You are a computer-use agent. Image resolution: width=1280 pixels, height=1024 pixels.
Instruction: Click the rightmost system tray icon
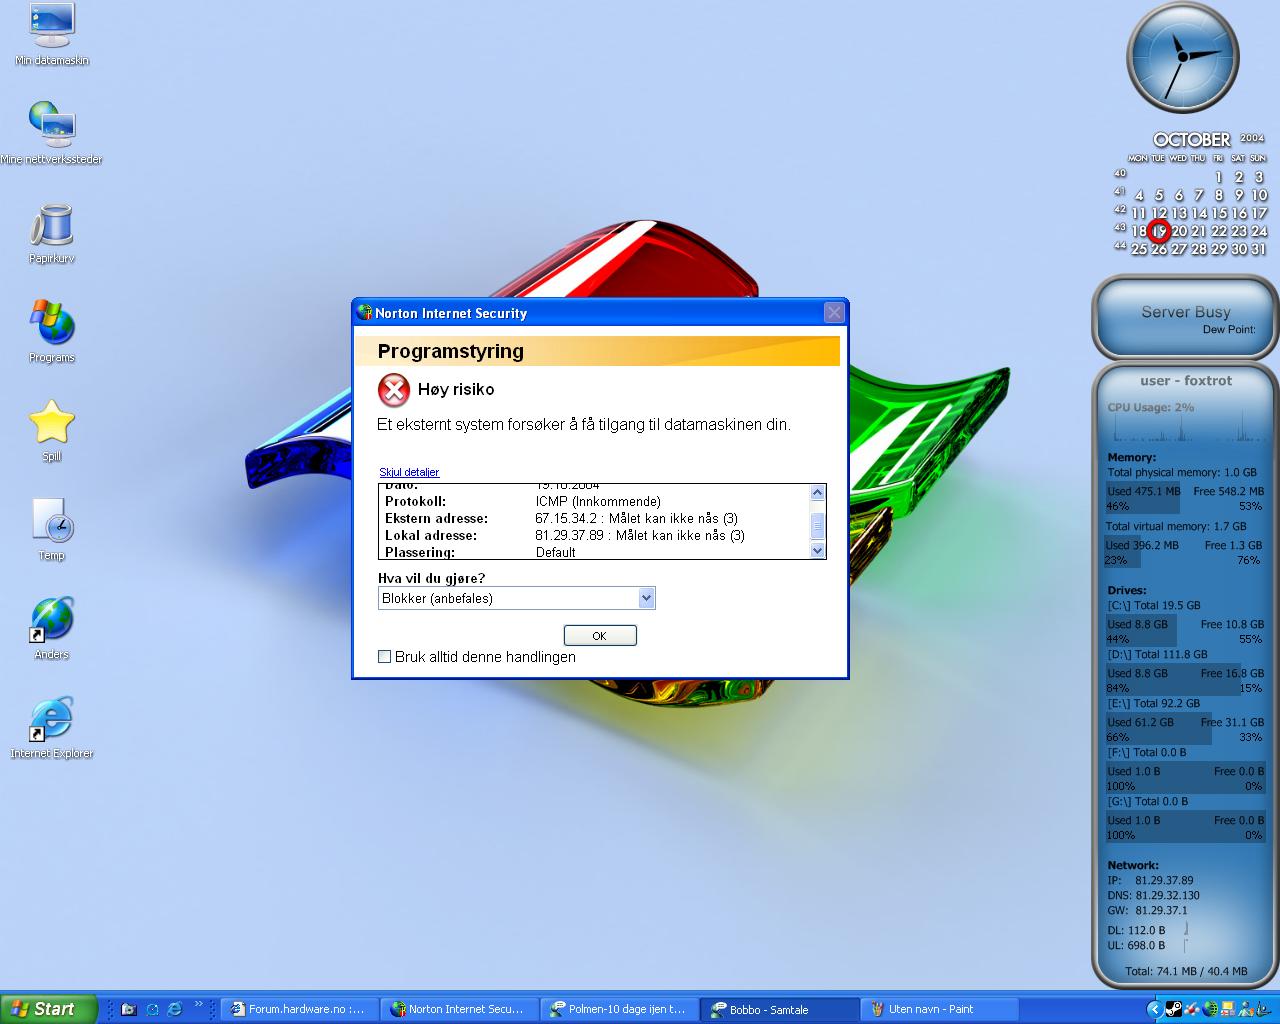pyautogui.click(x=1262, y=1009)
